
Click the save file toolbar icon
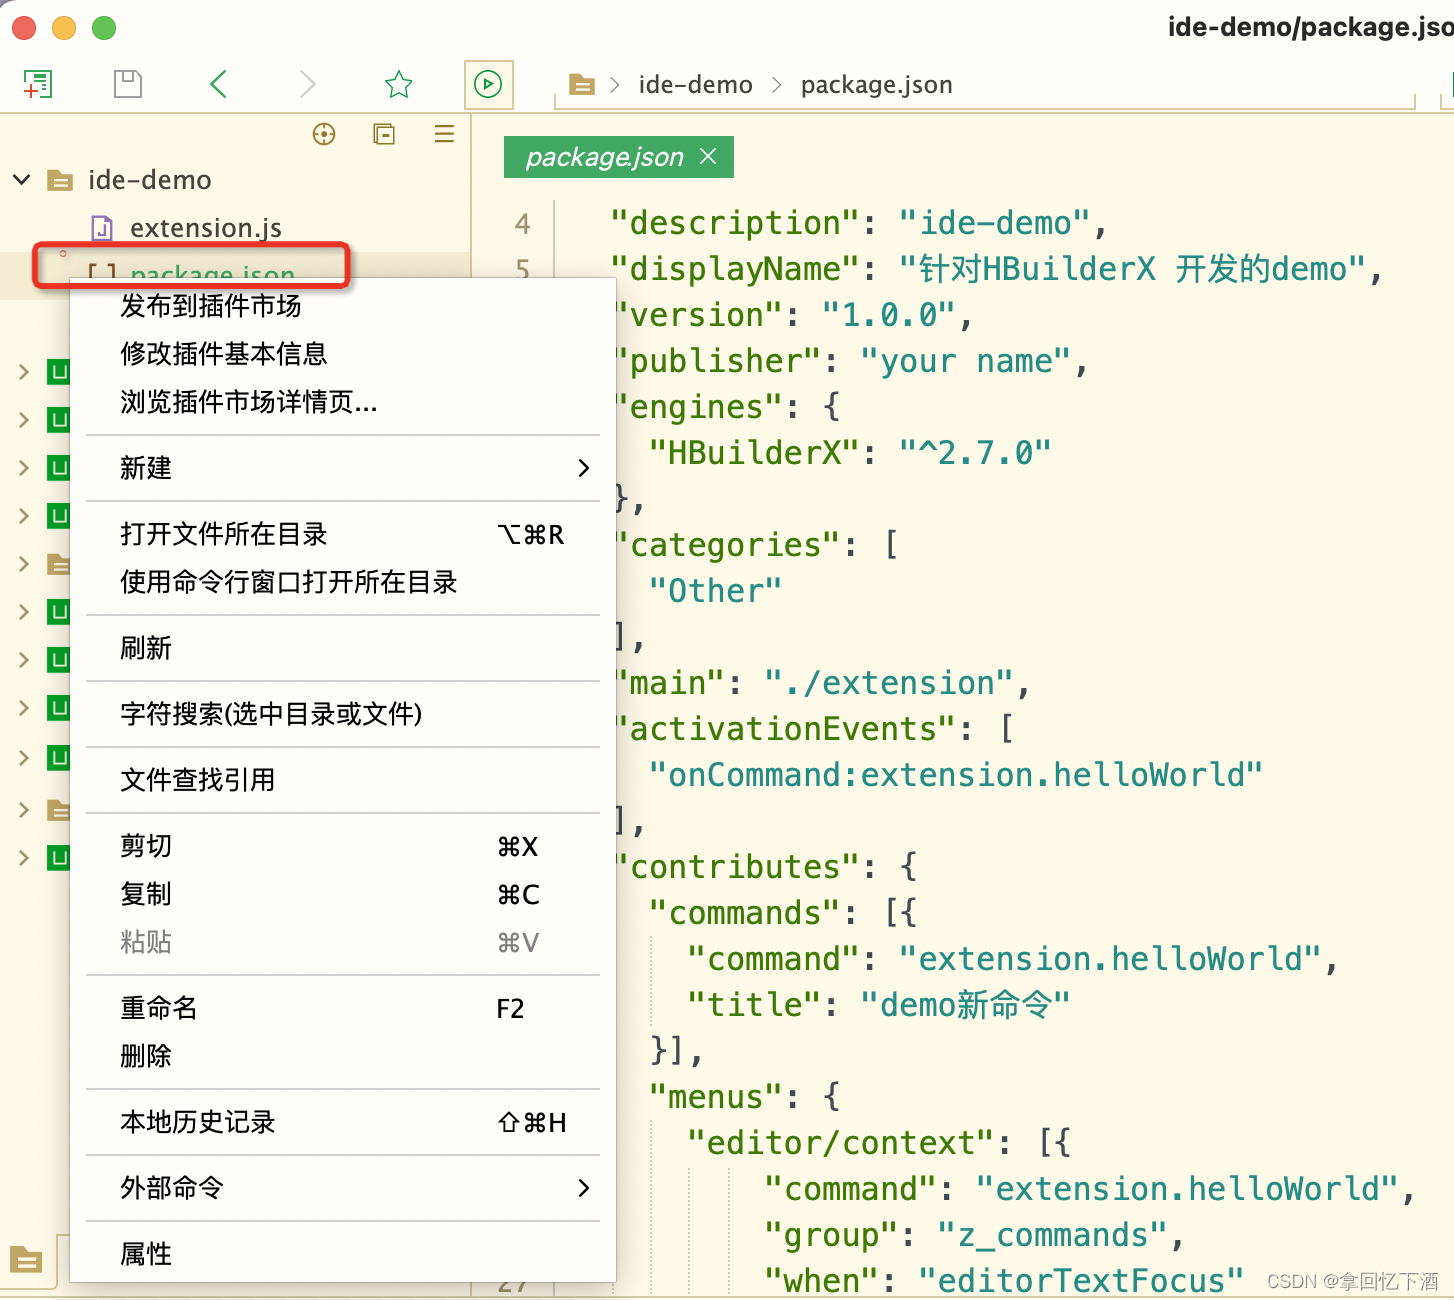tap(128, 84)
